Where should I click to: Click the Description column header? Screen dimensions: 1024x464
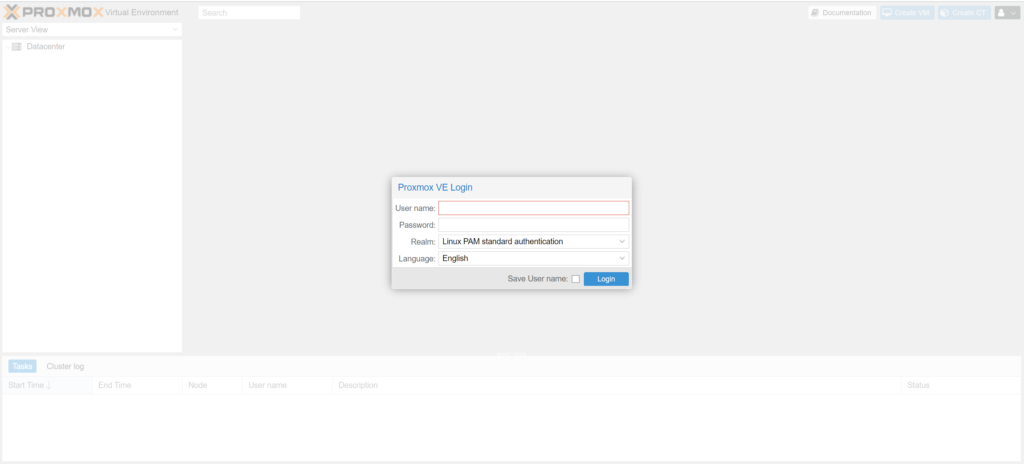pyautogui.click(x=616, y=385)
